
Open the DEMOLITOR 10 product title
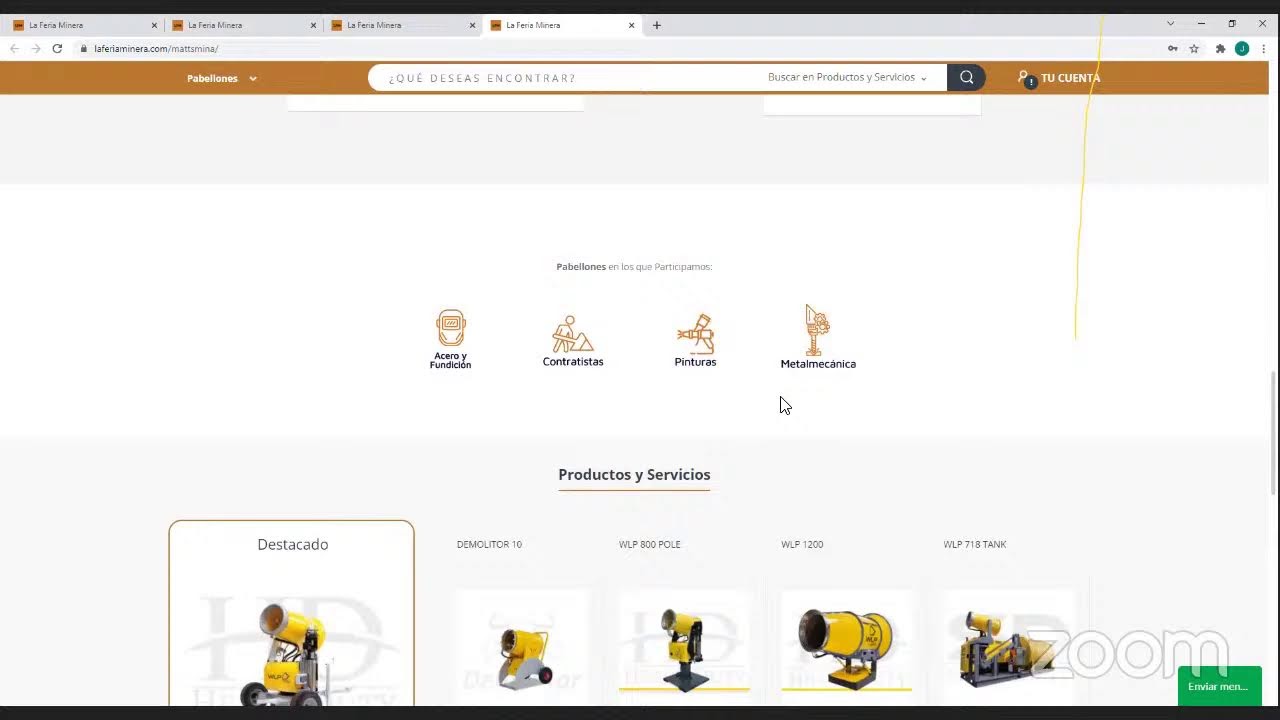489,545
